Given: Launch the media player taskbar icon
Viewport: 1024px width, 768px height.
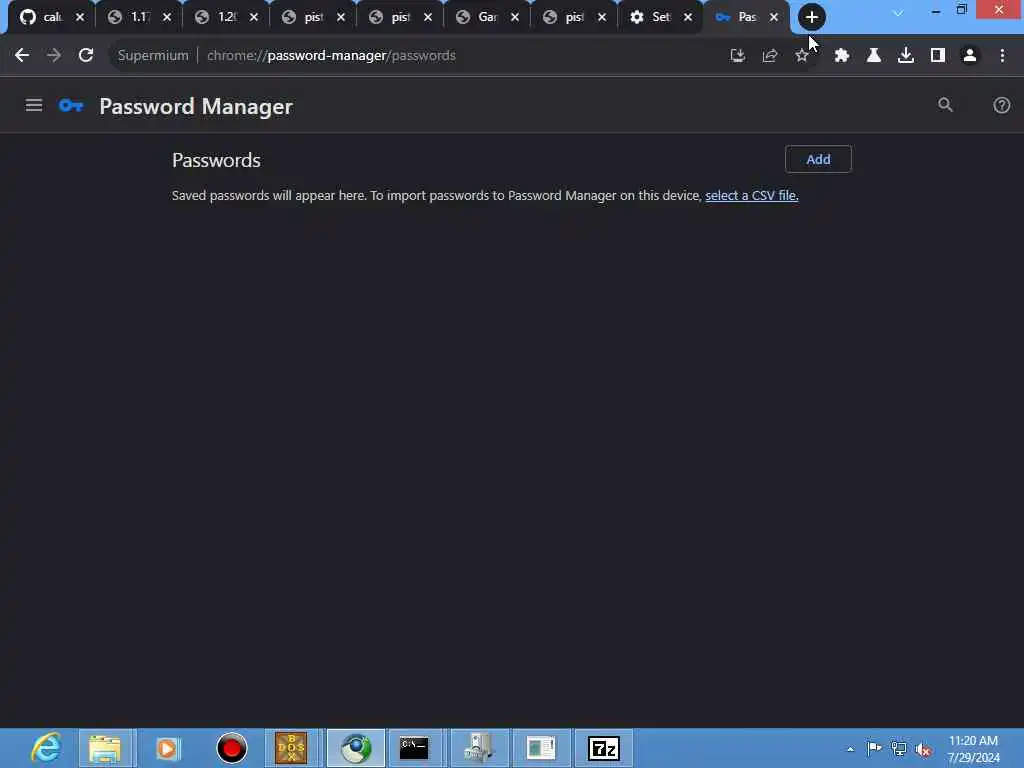Looking at the screenshot, I should pos(168,748).
